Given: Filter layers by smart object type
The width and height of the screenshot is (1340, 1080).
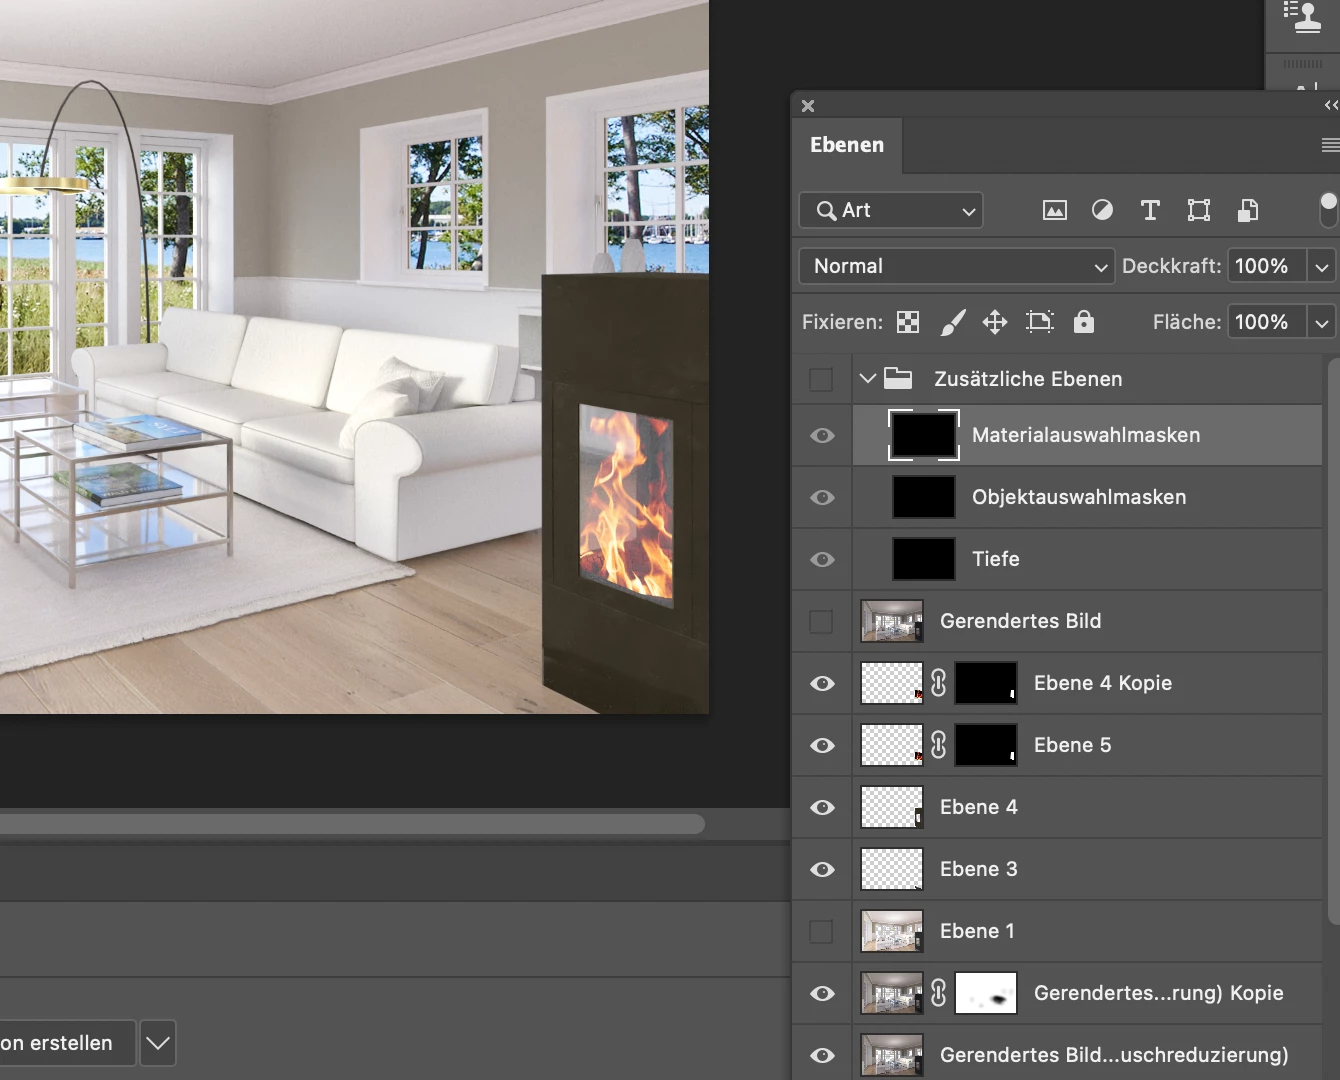Looking at the screenshot, I should coord(1248,210).
